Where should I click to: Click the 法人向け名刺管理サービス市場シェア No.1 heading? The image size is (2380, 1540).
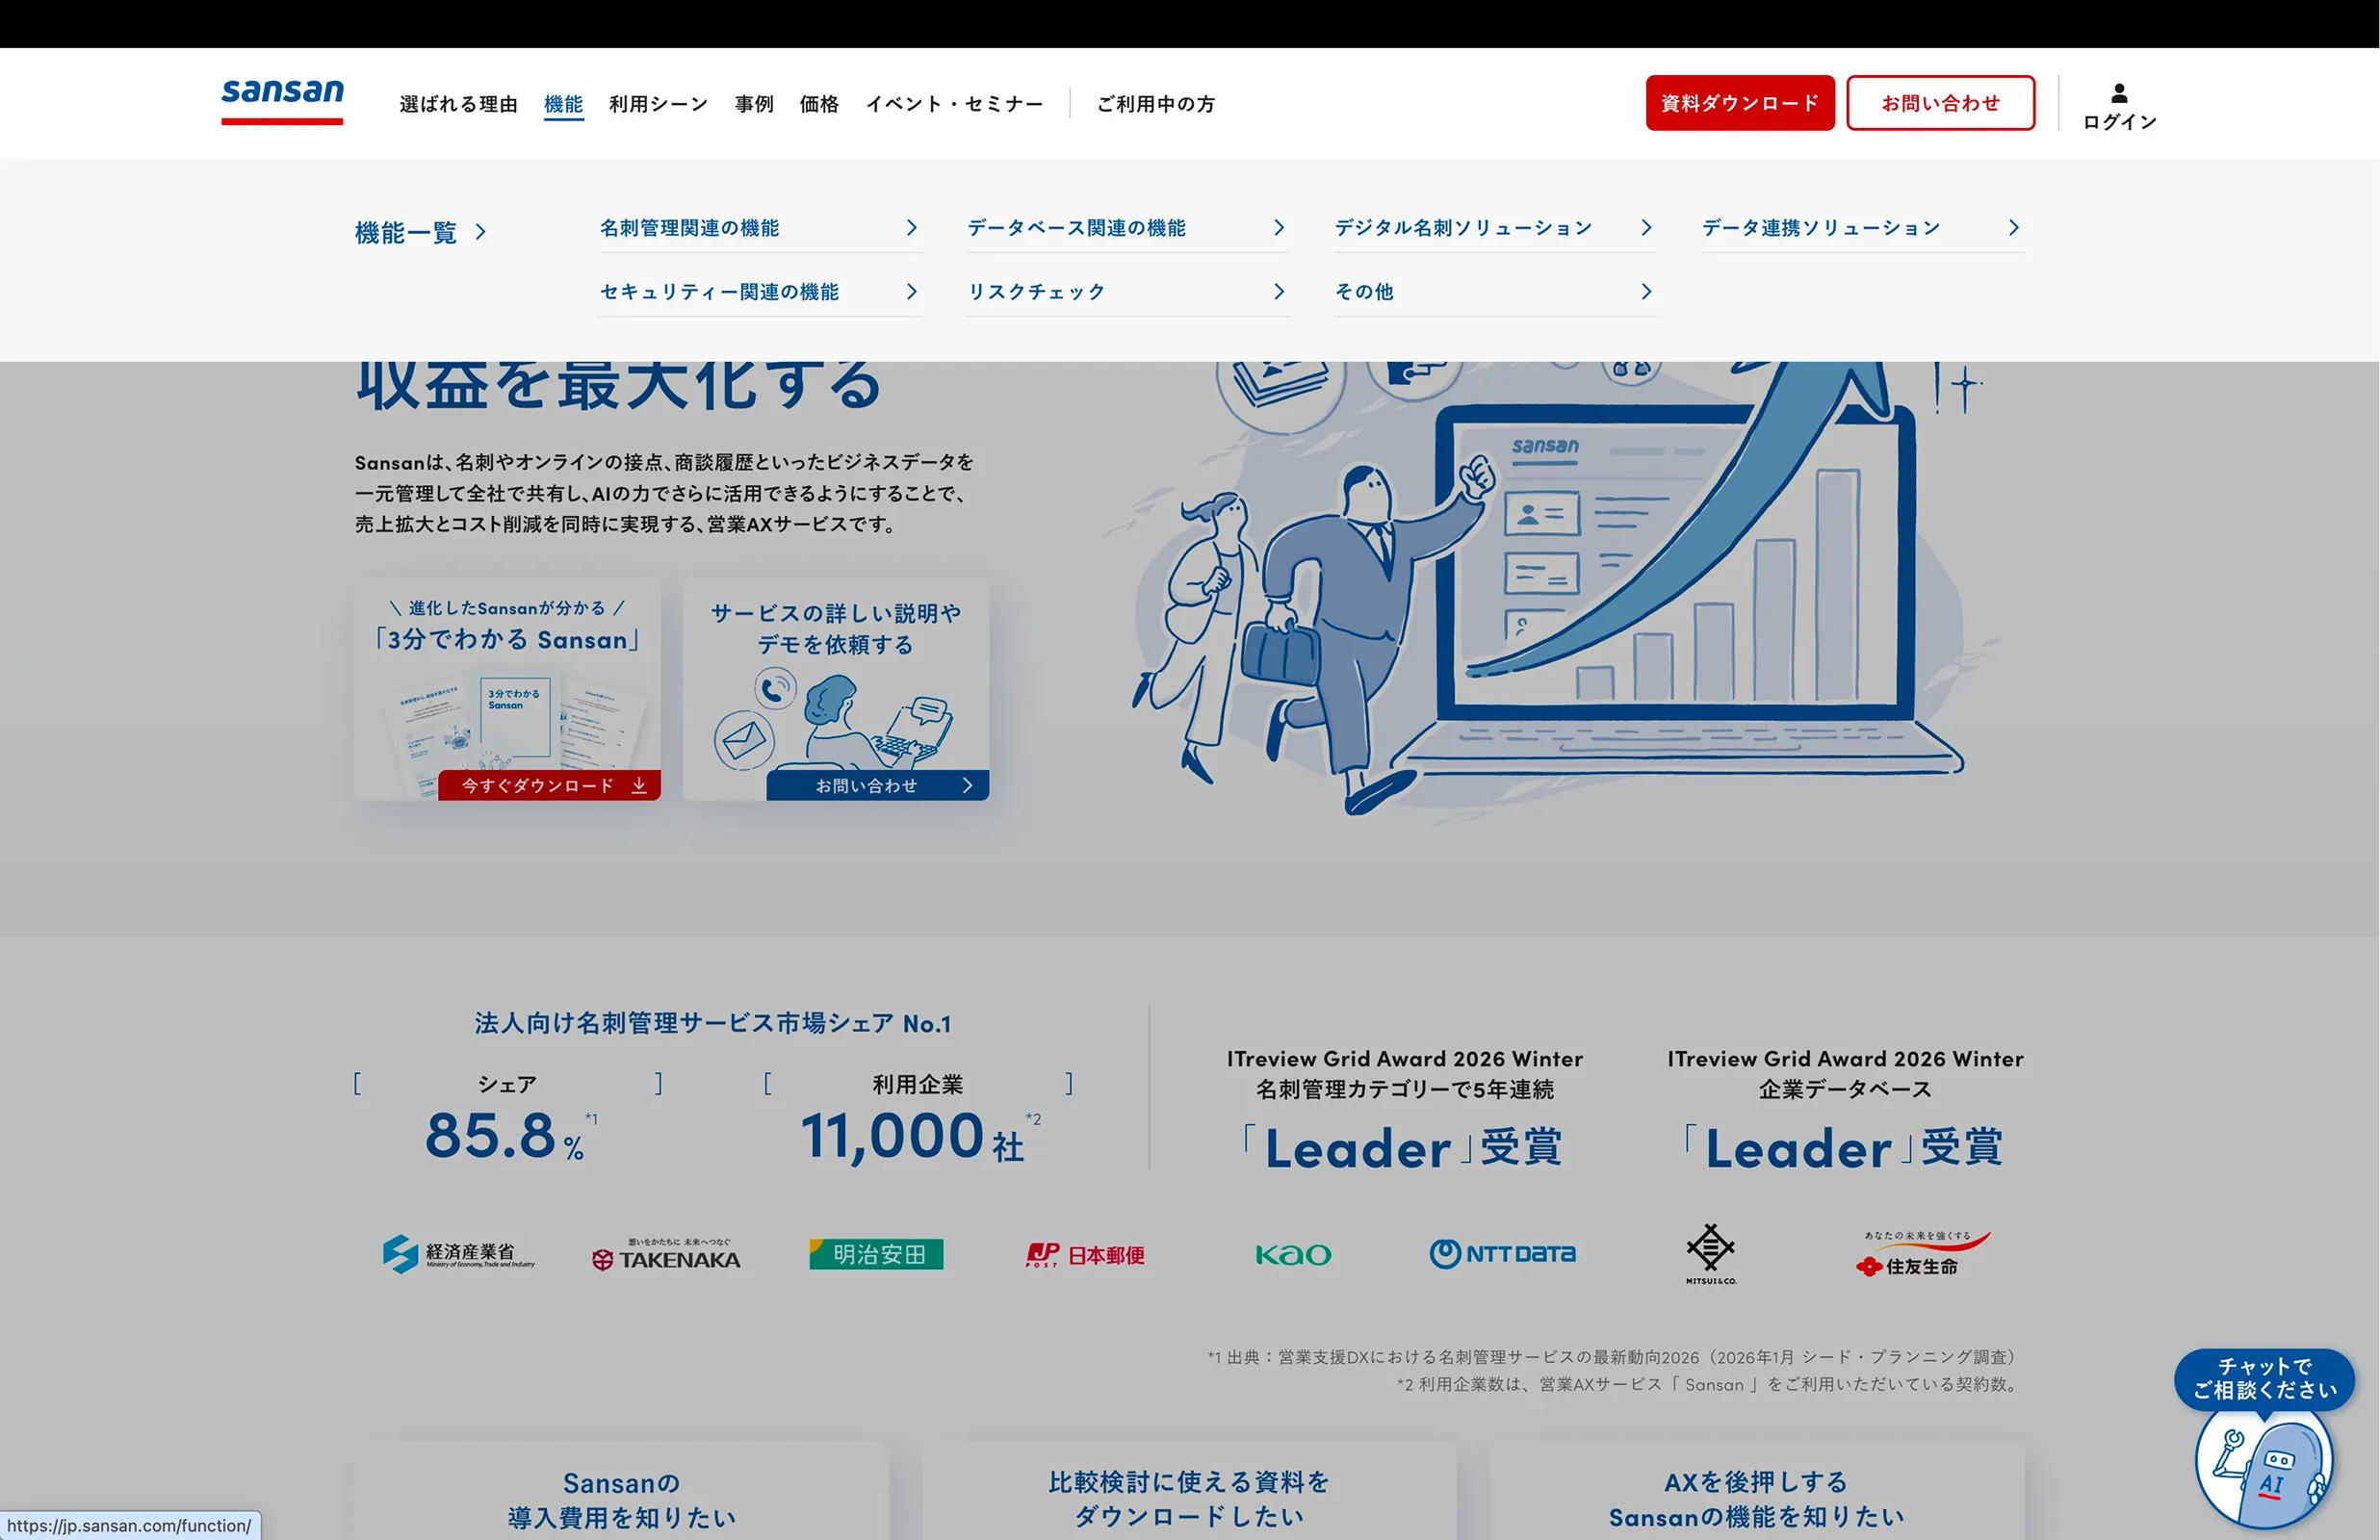(x=713, y=1023)
